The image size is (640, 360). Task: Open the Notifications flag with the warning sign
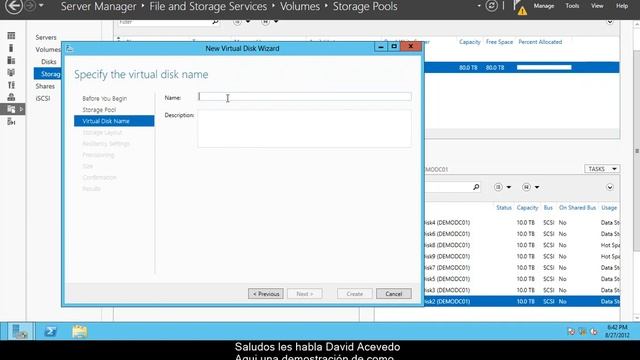click(520, 7)
